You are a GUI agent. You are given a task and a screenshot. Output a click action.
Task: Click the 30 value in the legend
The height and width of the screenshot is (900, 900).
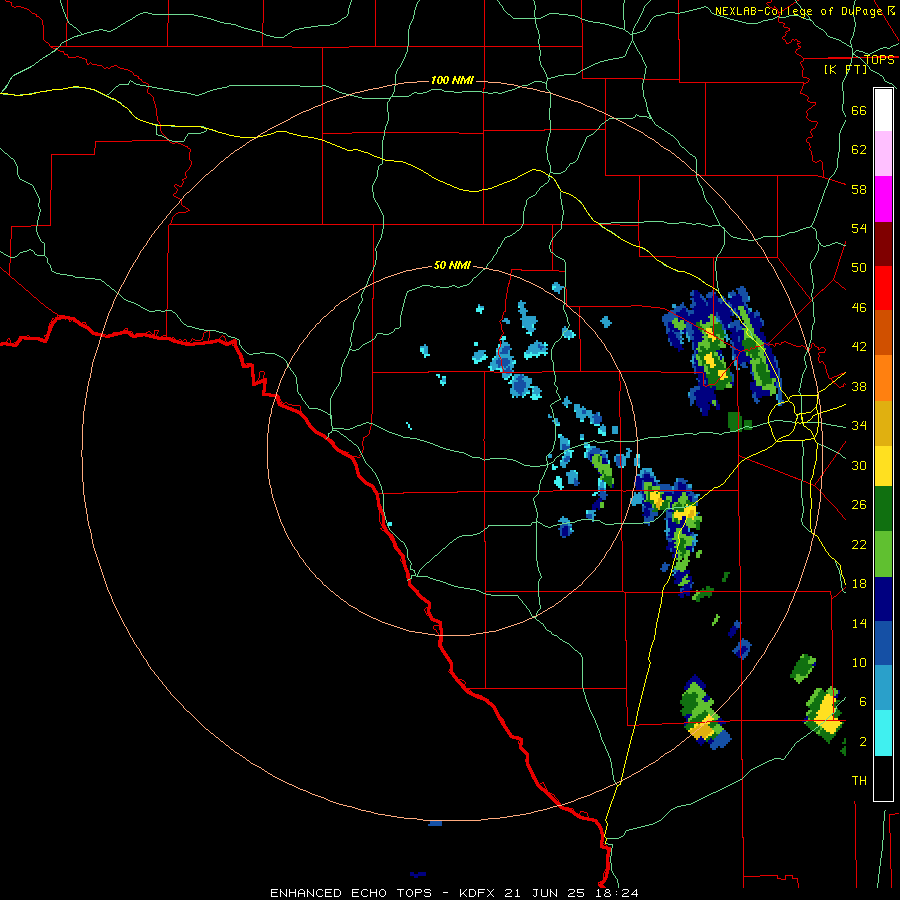tap(859, 465)
